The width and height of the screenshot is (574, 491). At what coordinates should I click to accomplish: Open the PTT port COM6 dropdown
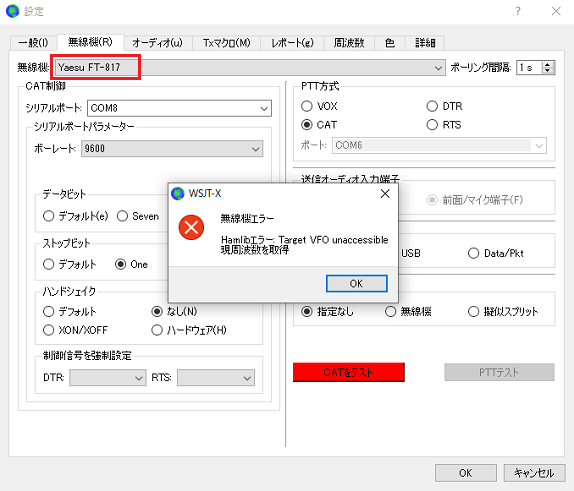(x=439, y=145)
